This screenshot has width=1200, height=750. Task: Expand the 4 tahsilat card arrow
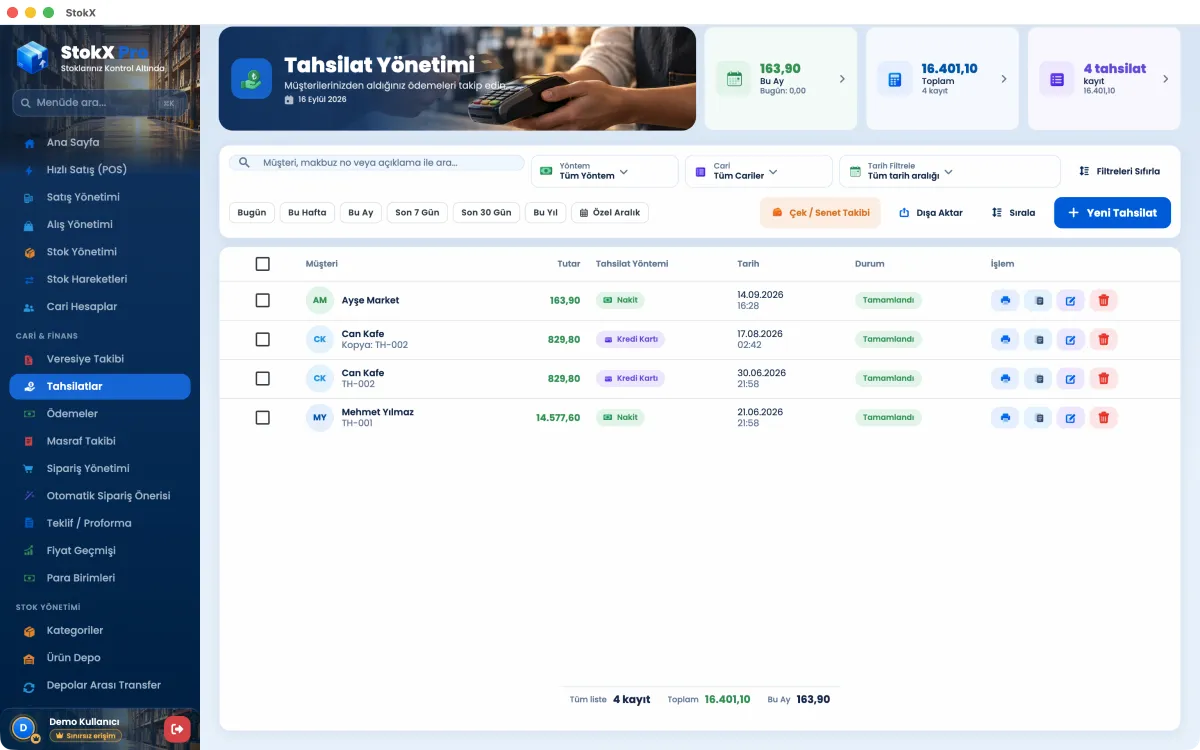1165,79
